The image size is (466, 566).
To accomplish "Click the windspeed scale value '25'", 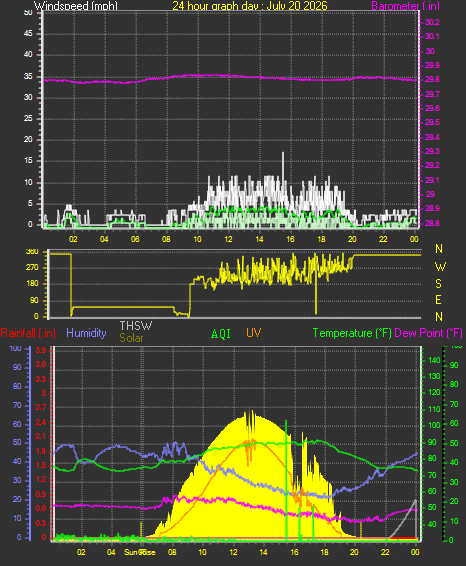I will pyautogui.click(x=28, y=118).
